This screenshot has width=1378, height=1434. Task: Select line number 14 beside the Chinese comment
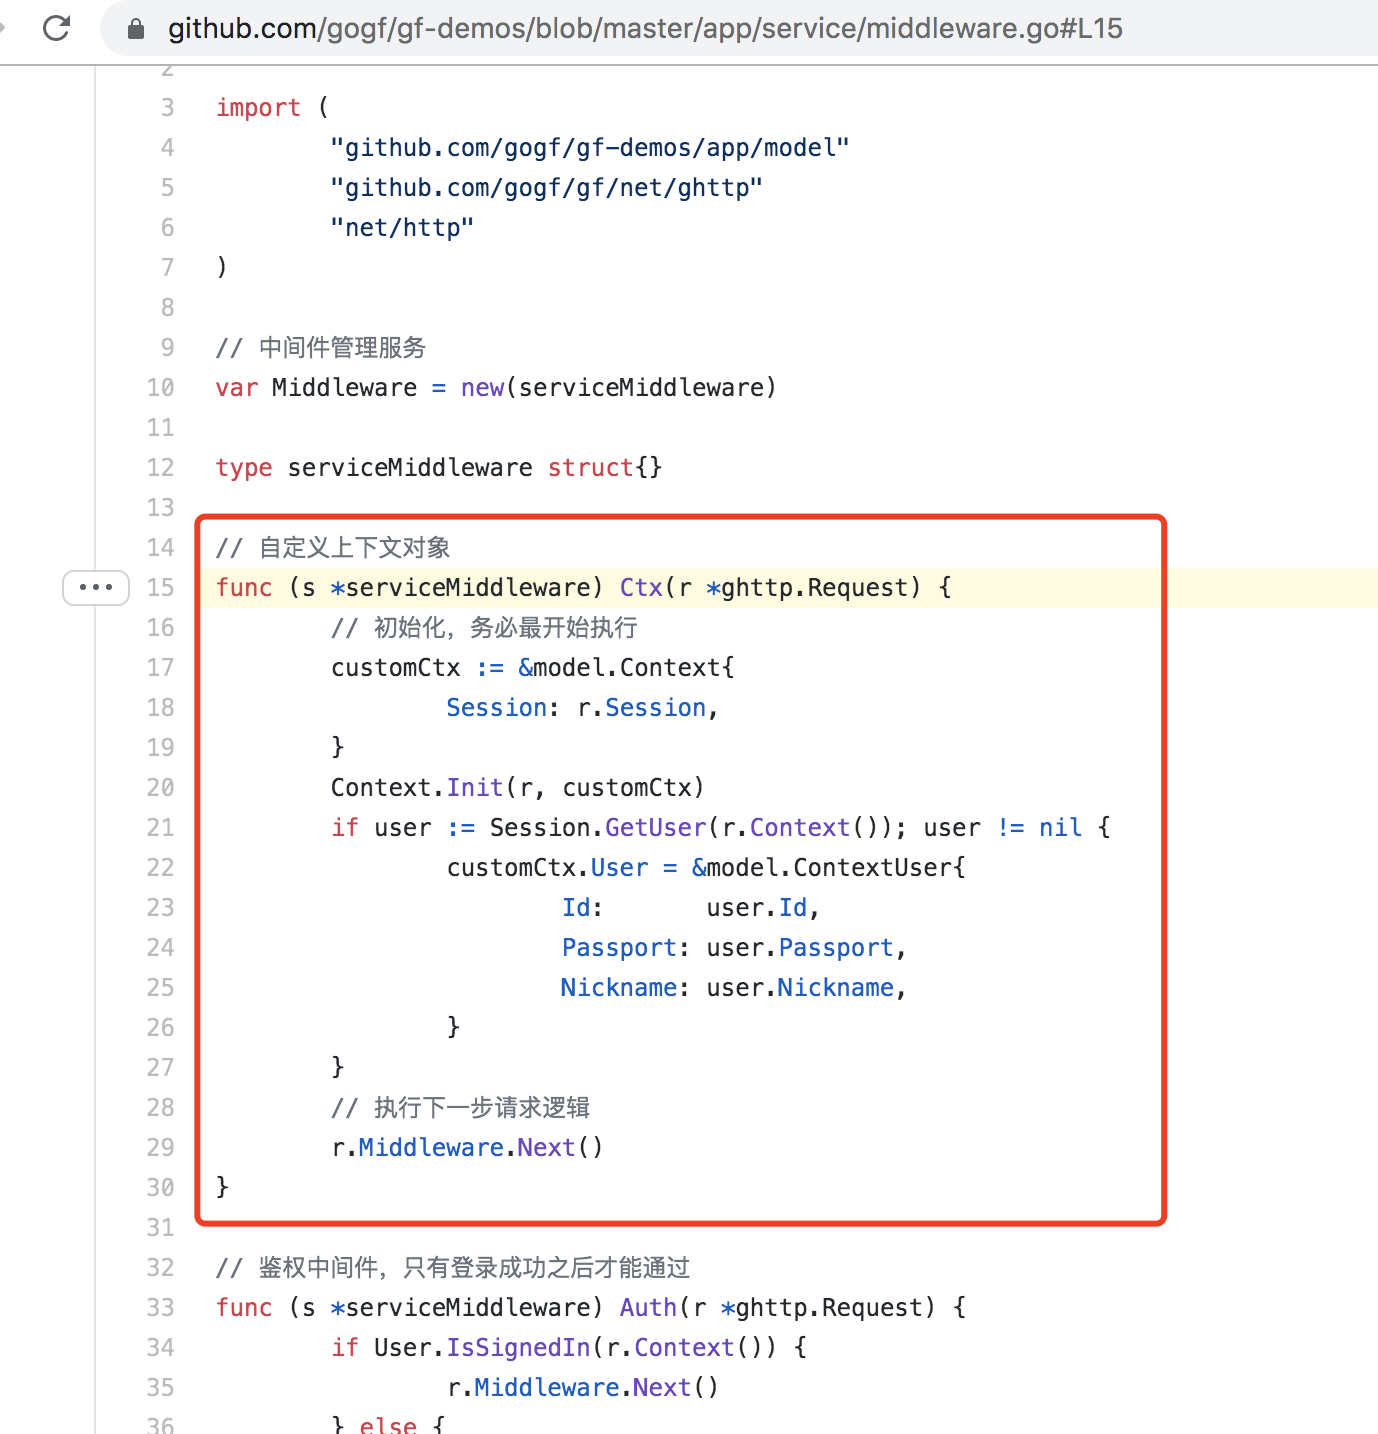click(x=160, y=547)
